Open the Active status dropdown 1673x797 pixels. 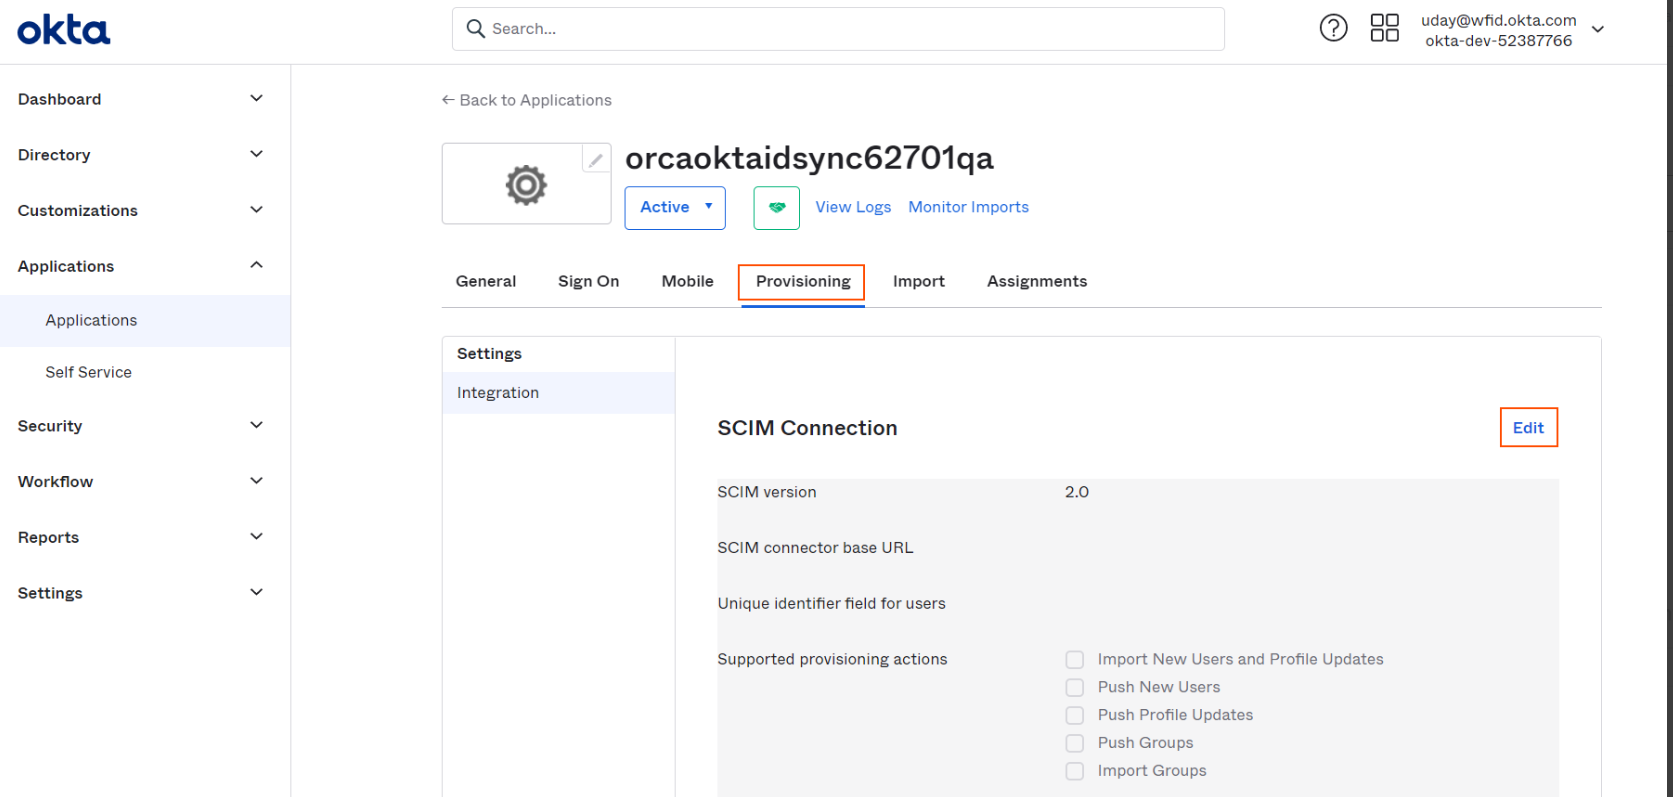[x=675, y=208]
